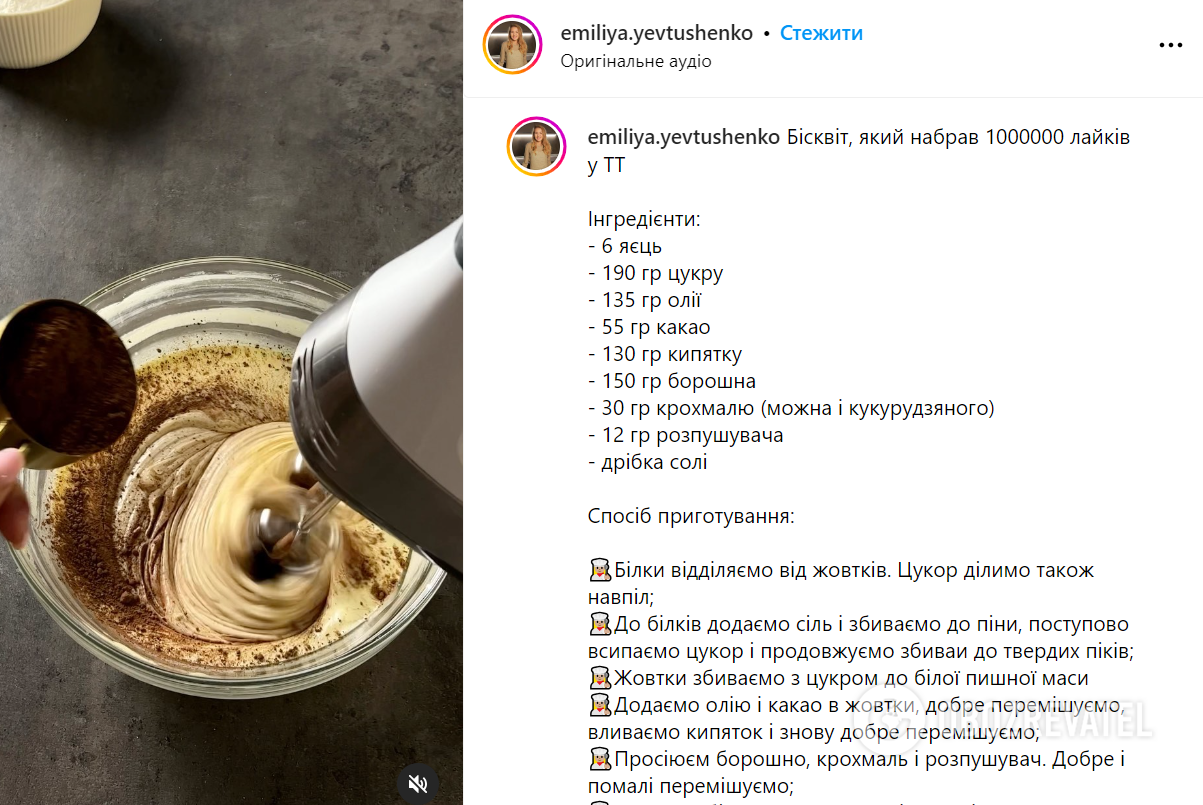1203x805 pixels.
Task: Click the chef emoji before Просіюєм борошно
Action: (600, 760)
